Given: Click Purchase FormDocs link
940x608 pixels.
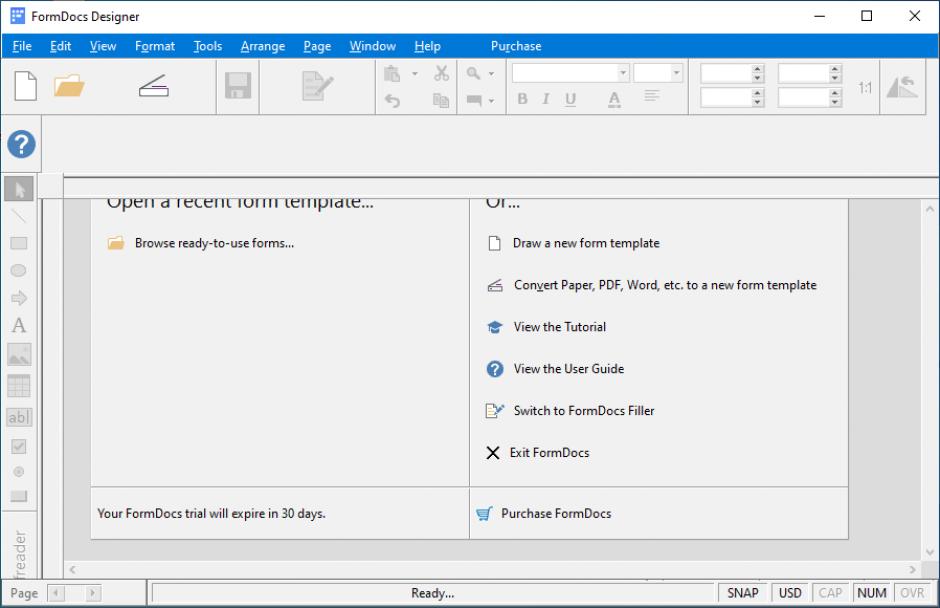Looking at the screenshot, I should (556, 513).
